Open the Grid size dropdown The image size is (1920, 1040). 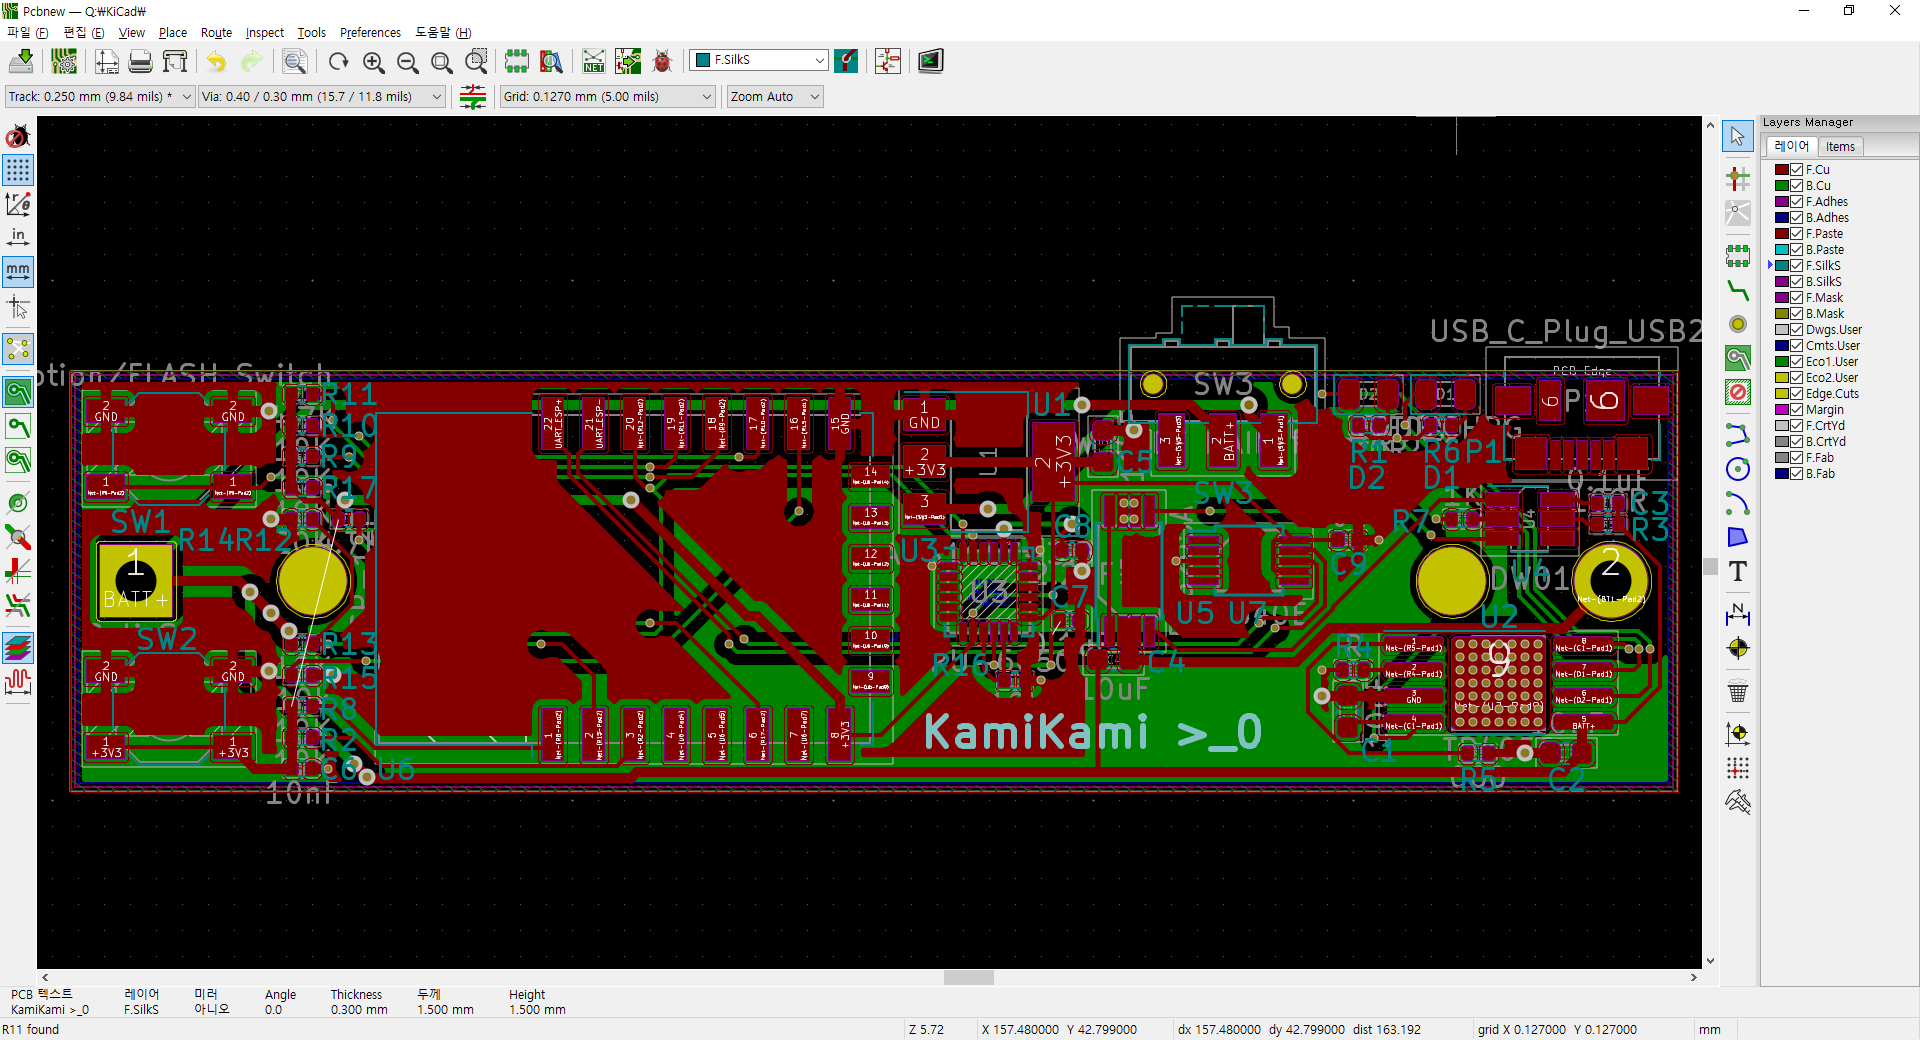607,97
